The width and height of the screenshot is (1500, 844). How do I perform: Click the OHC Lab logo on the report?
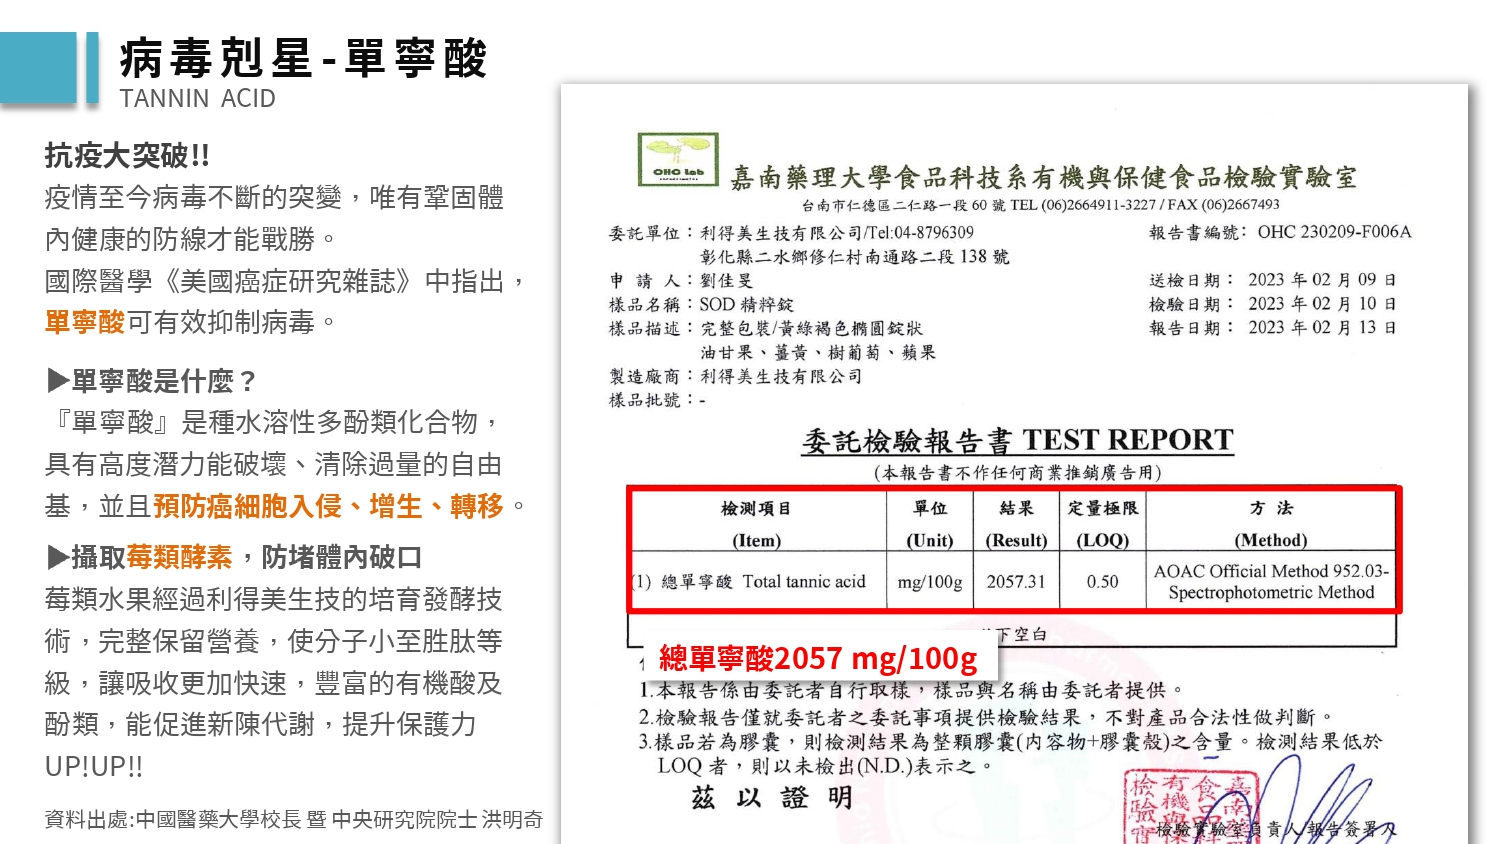(x=678, y=160)
